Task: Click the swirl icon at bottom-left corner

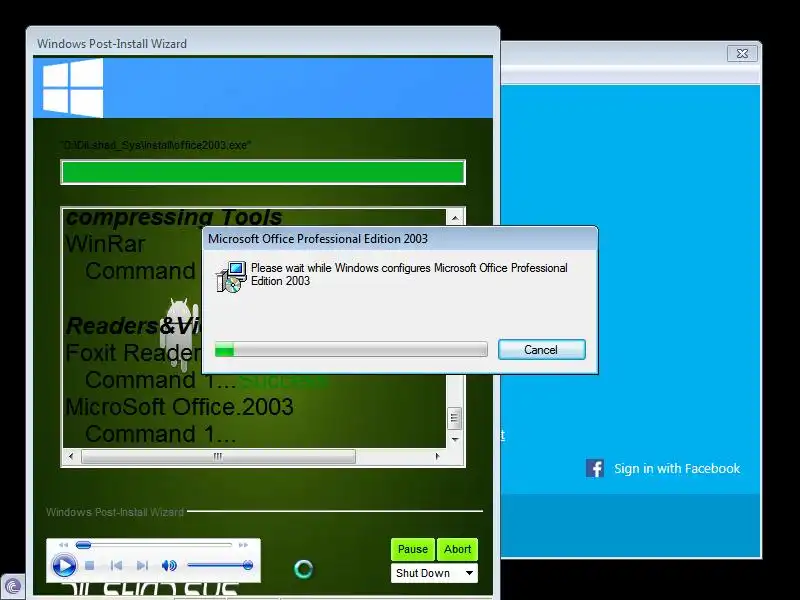Action: coord(12,586)
